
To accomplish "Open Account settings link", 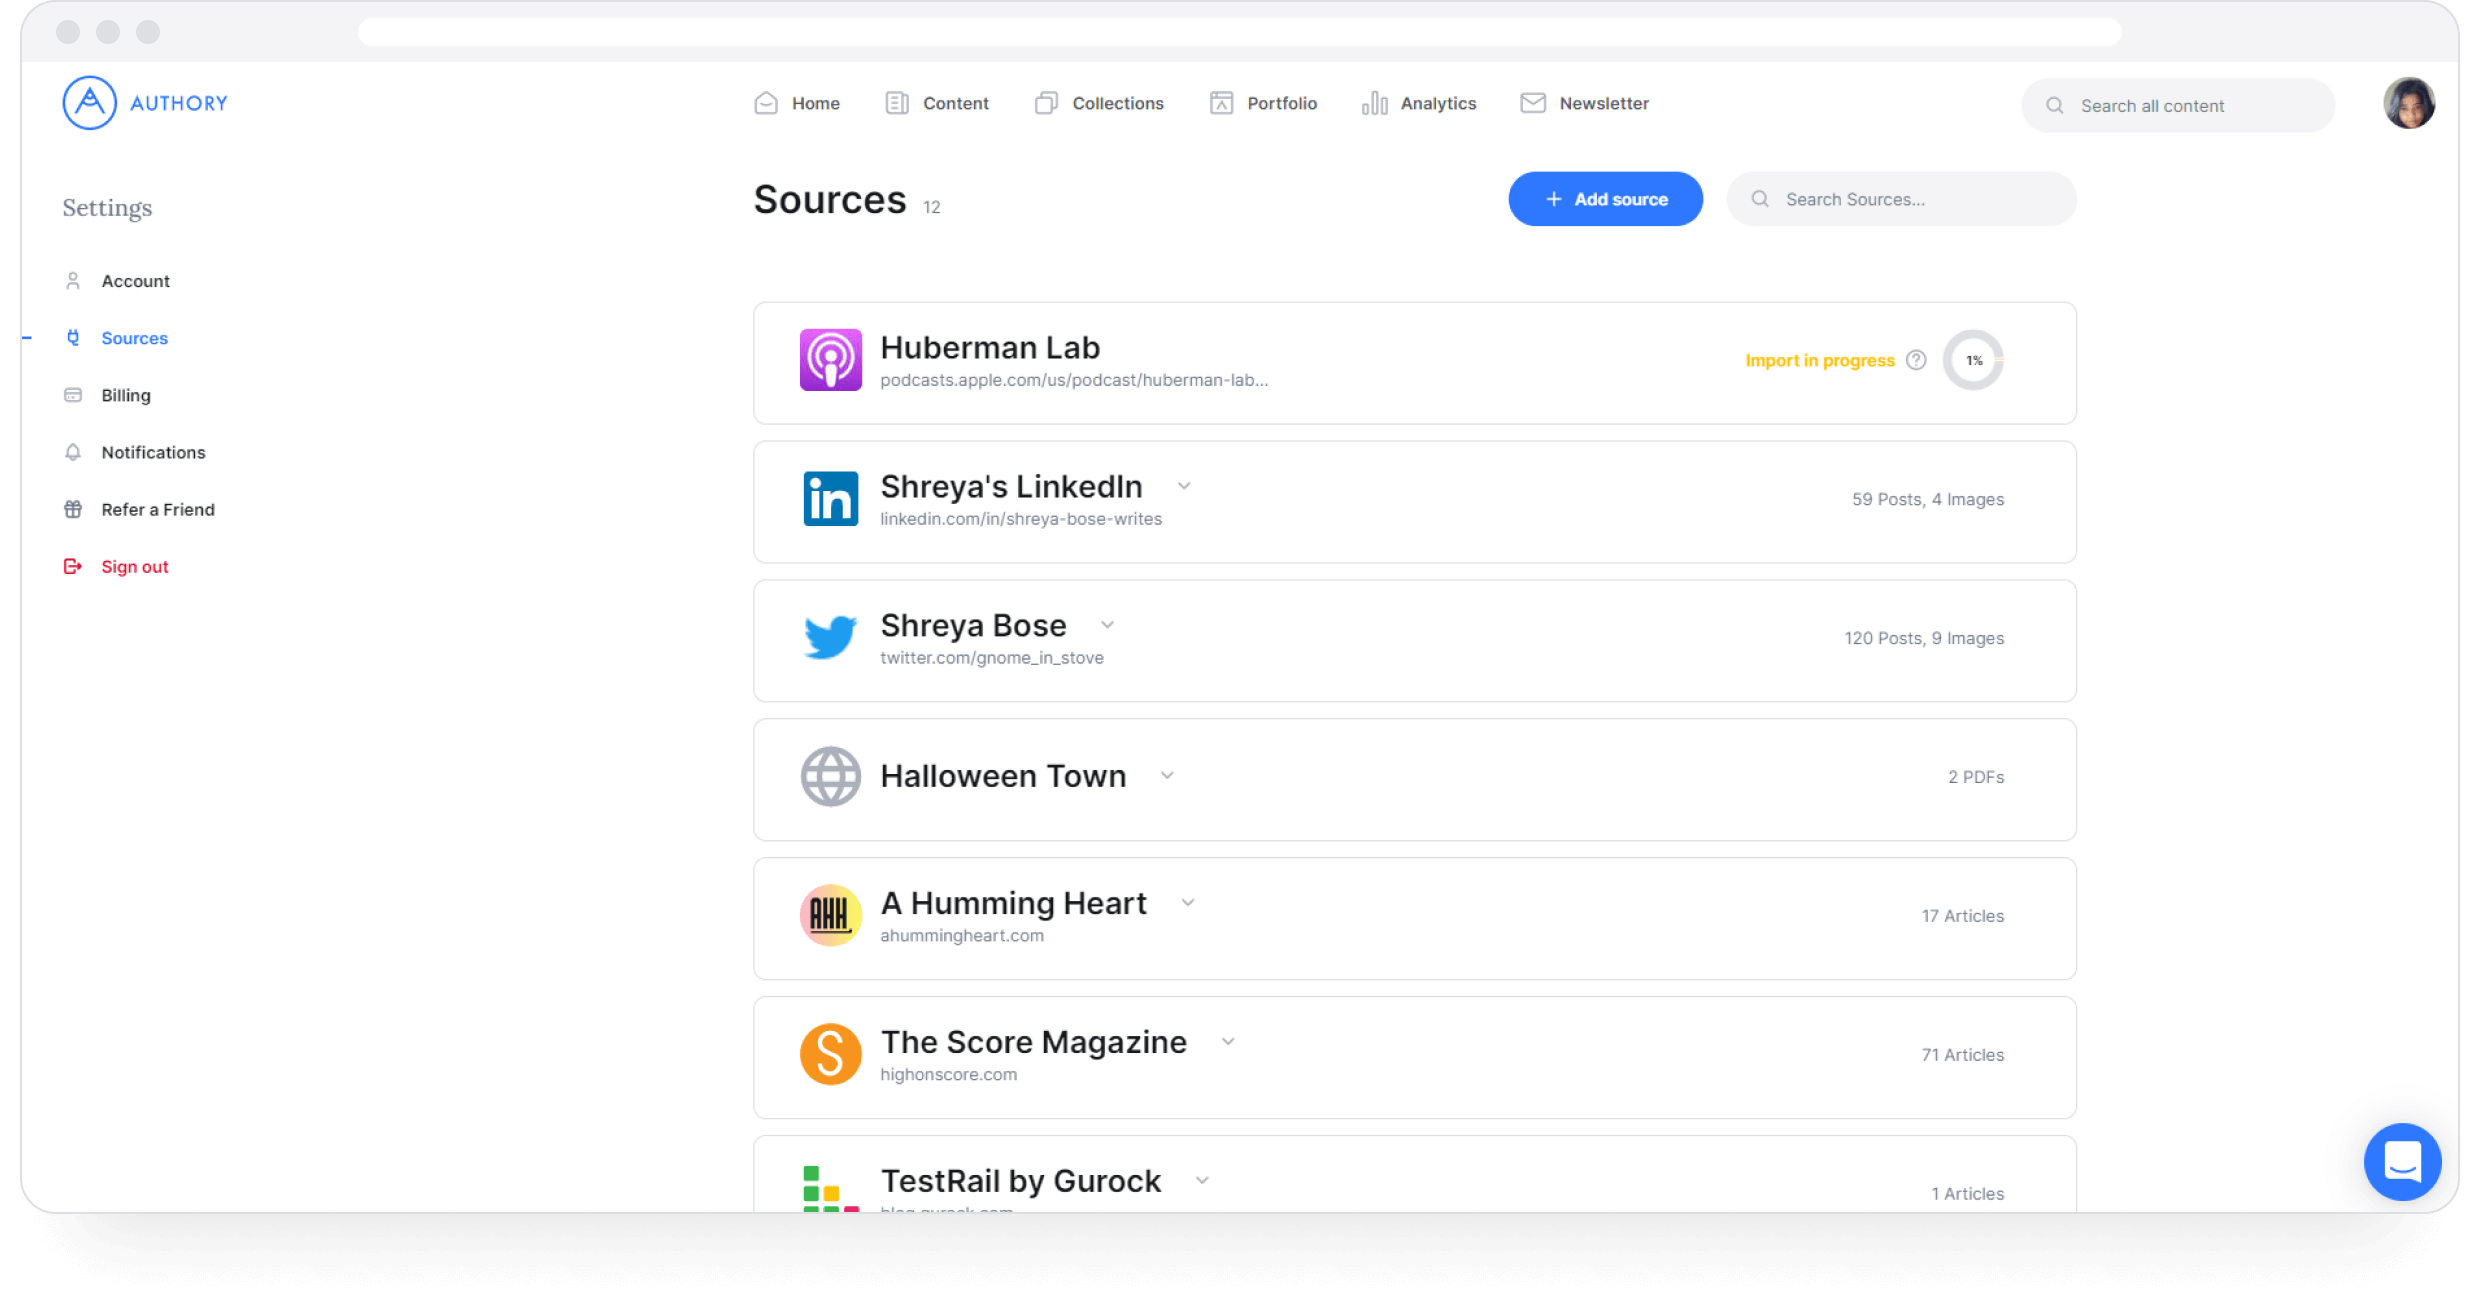I will pyautogui.click(x=135, y=281).
